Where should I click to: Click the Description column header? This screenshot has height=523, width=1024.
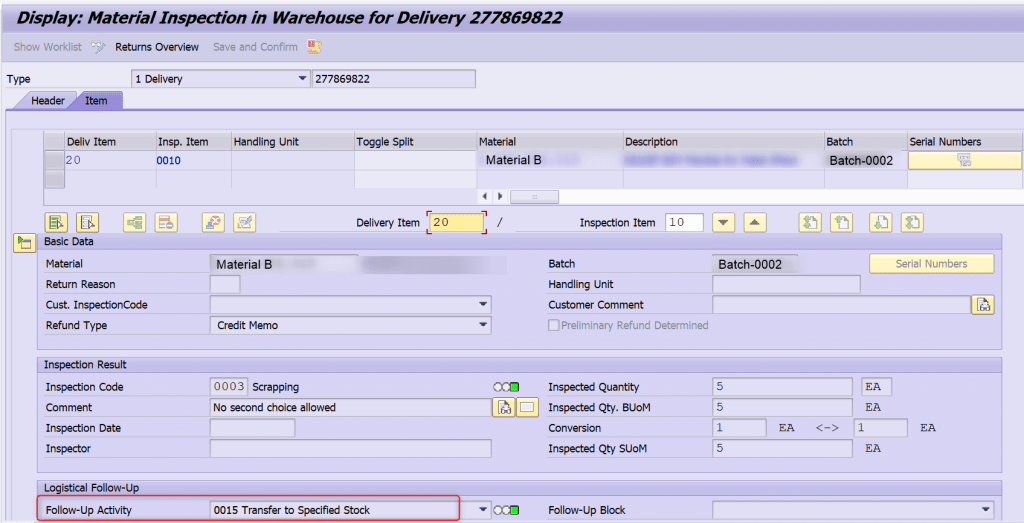723,142
